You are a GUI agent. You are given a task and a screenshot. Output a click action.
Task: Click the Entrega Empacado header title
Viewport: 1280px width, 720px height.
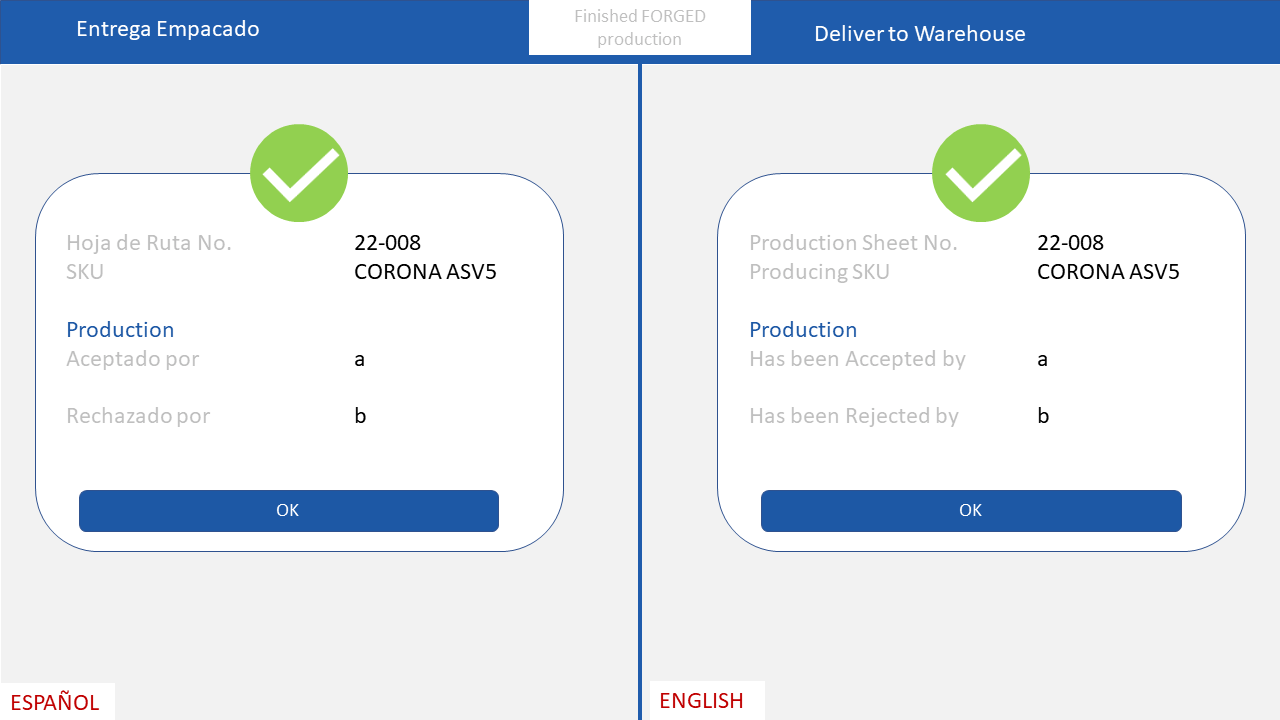(x=168, y=29)
